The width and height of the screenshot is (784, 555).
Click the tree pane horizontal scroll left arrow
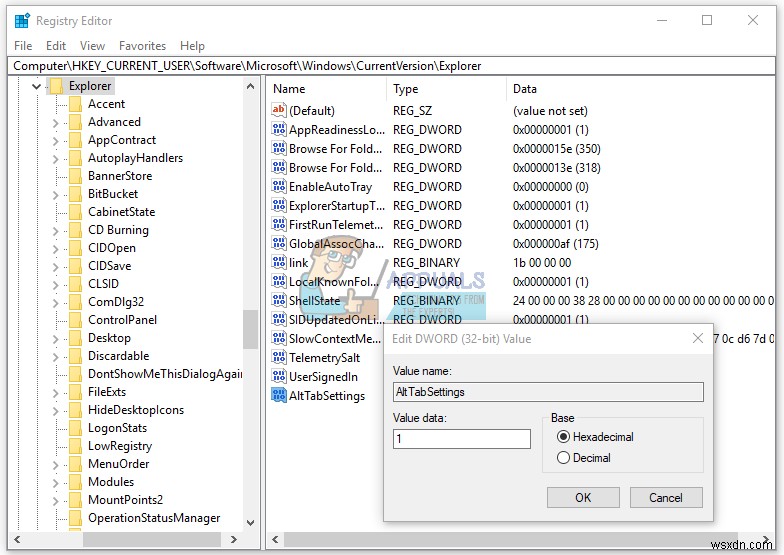point(18,539)
